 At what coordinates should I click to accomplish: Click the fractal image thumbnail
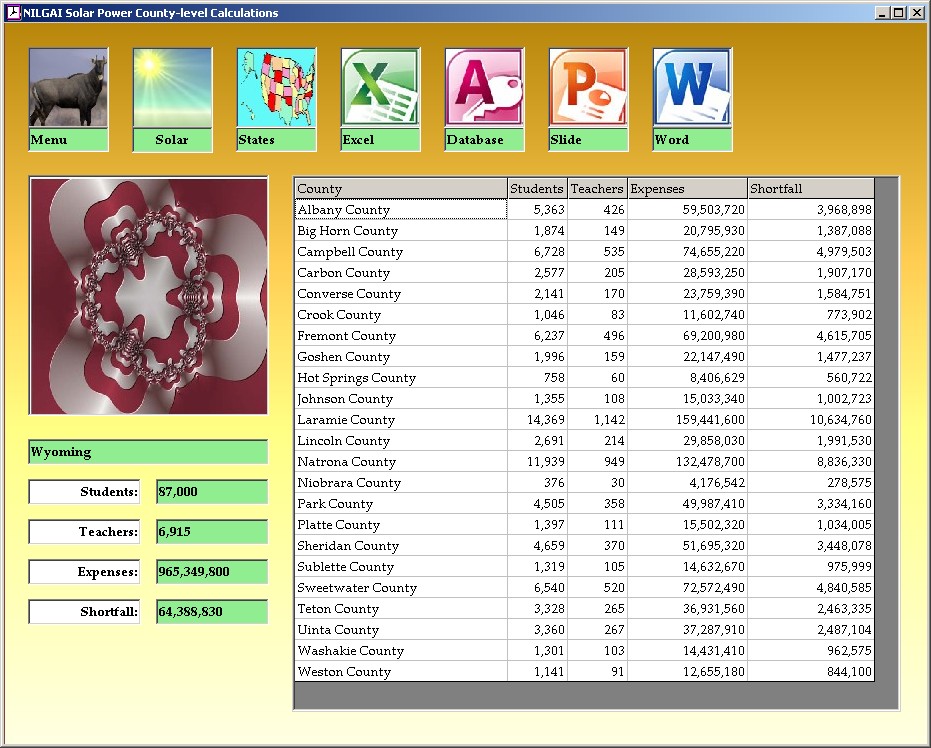tap(148, 296)
